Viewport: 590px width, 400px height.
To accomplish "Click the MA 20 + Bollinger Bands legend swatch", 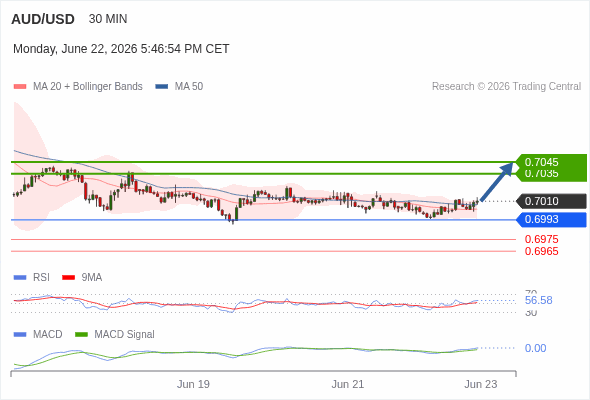I will pos(20,87).
